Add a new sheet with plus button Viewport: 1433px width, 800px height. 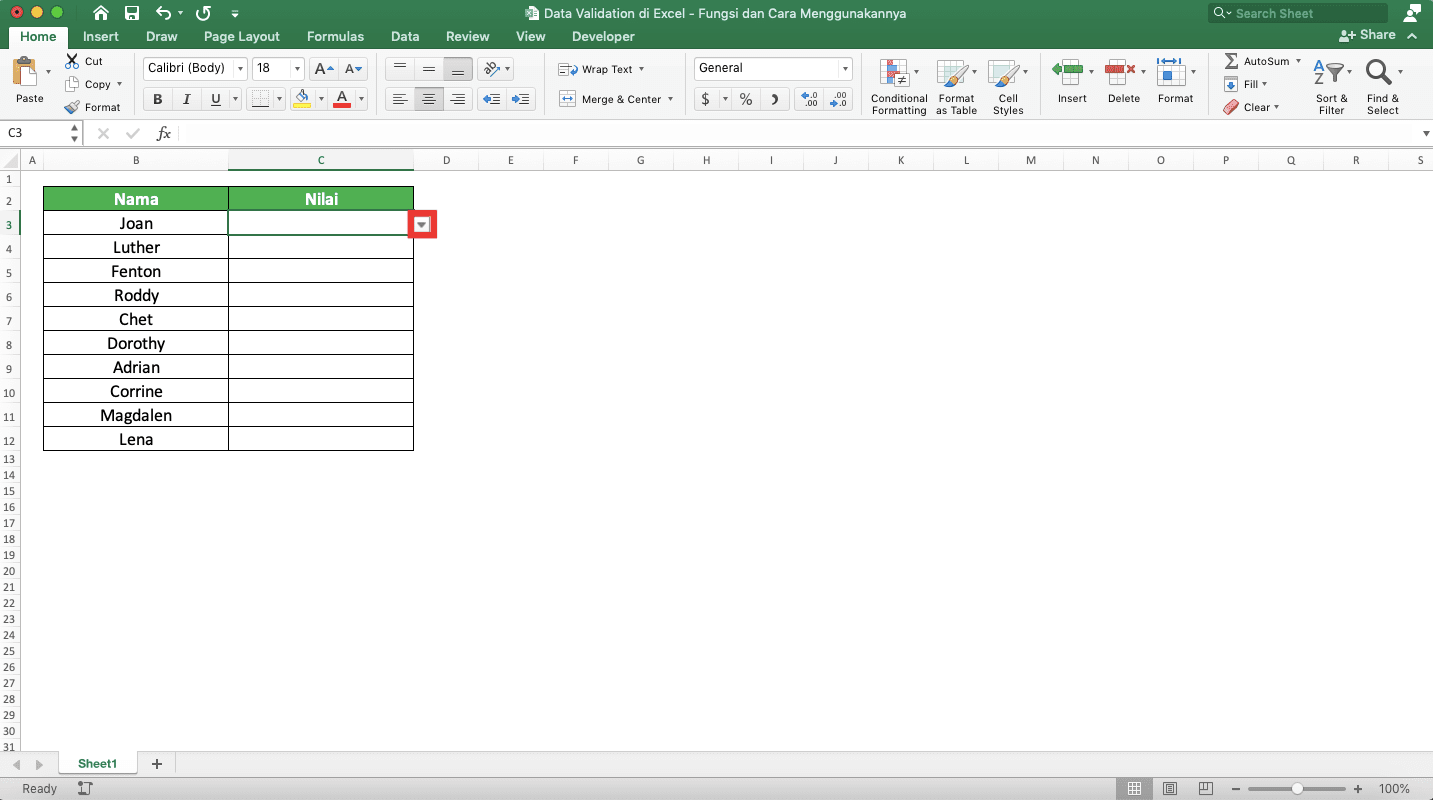(156, 763)
